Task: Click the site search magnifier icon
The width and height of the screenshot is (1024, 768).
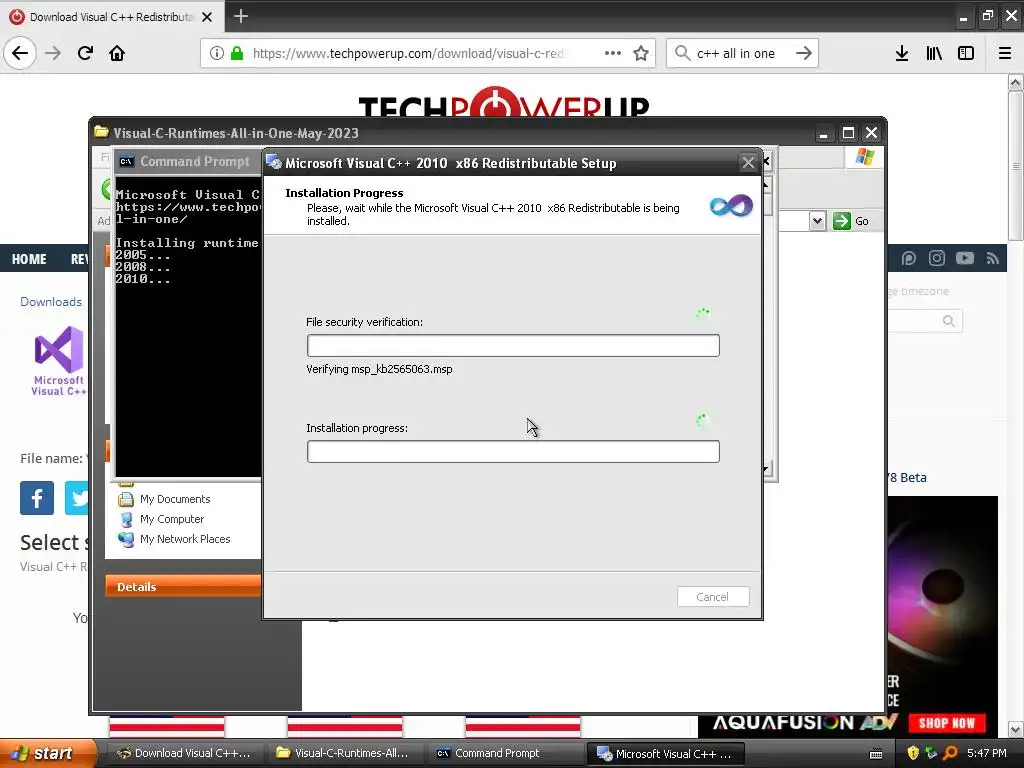Action: [x=948, y=321]
